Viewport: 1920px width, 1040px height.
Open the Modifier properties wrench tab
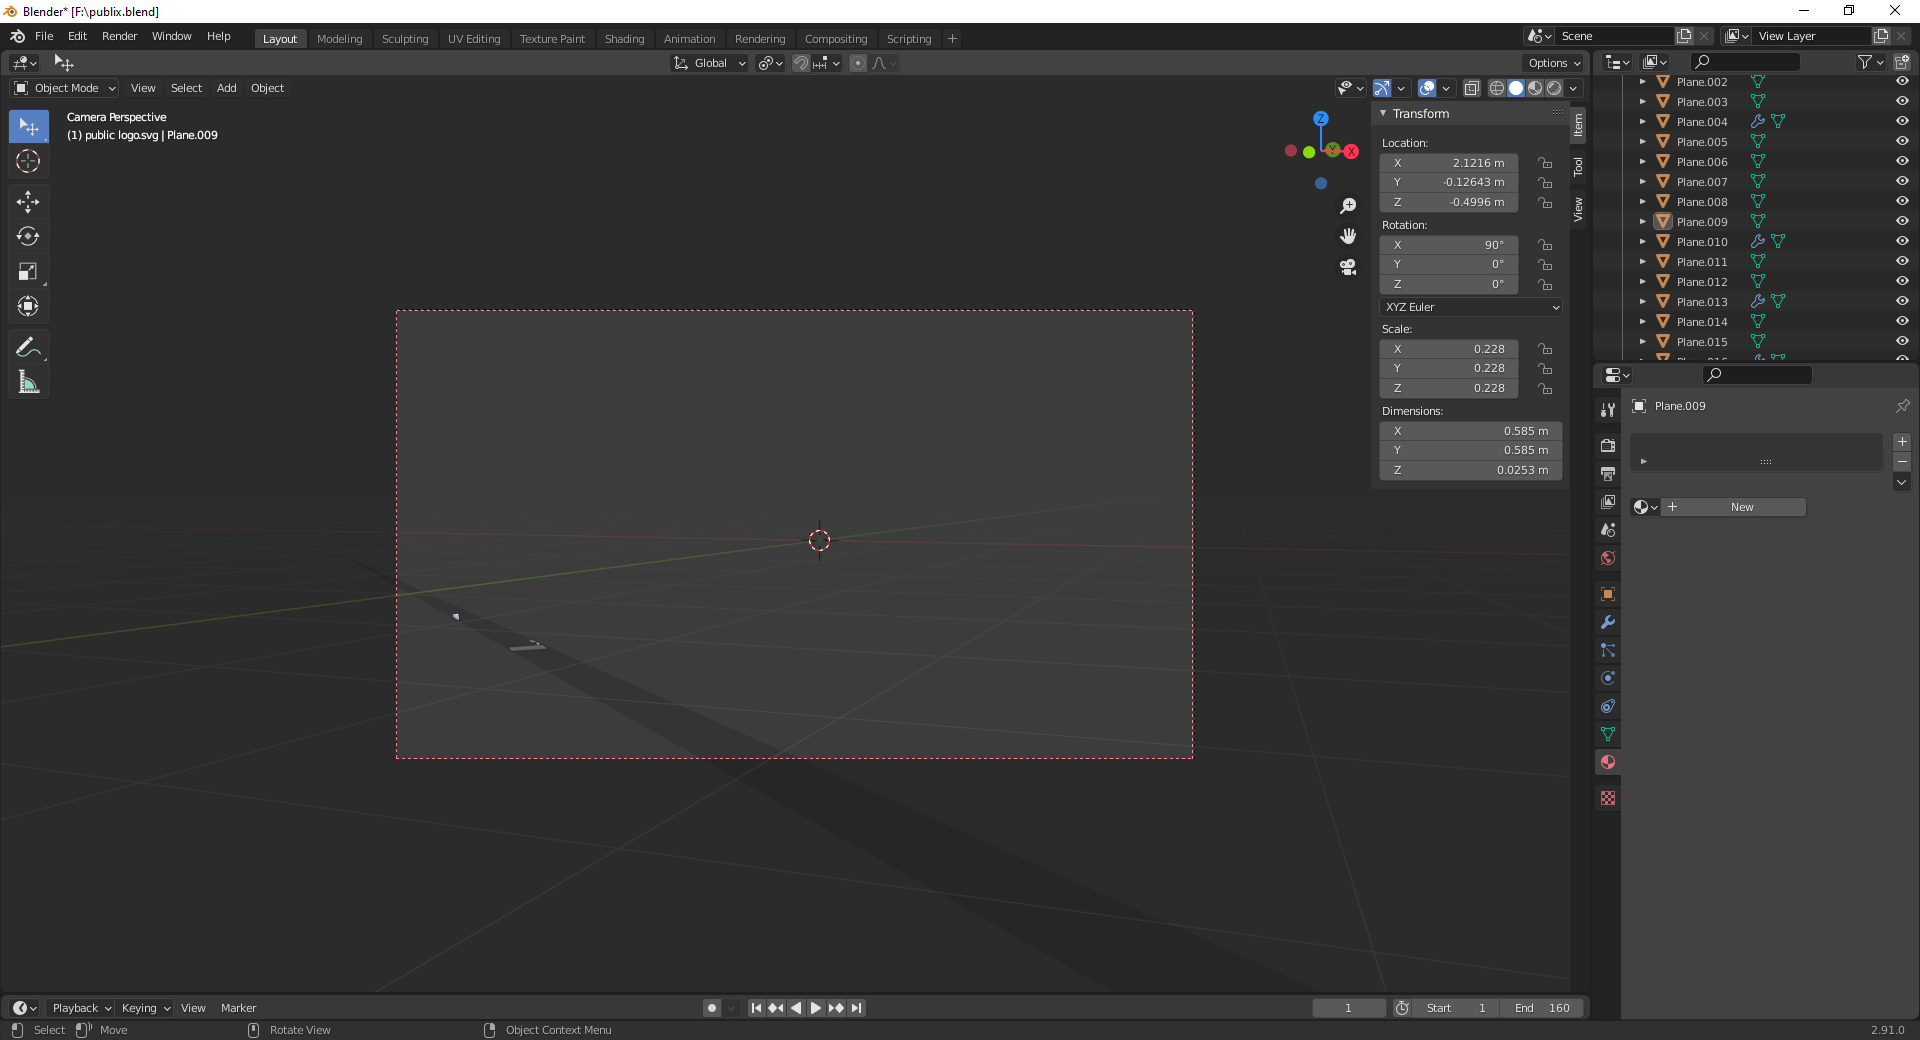point(1608,622)
